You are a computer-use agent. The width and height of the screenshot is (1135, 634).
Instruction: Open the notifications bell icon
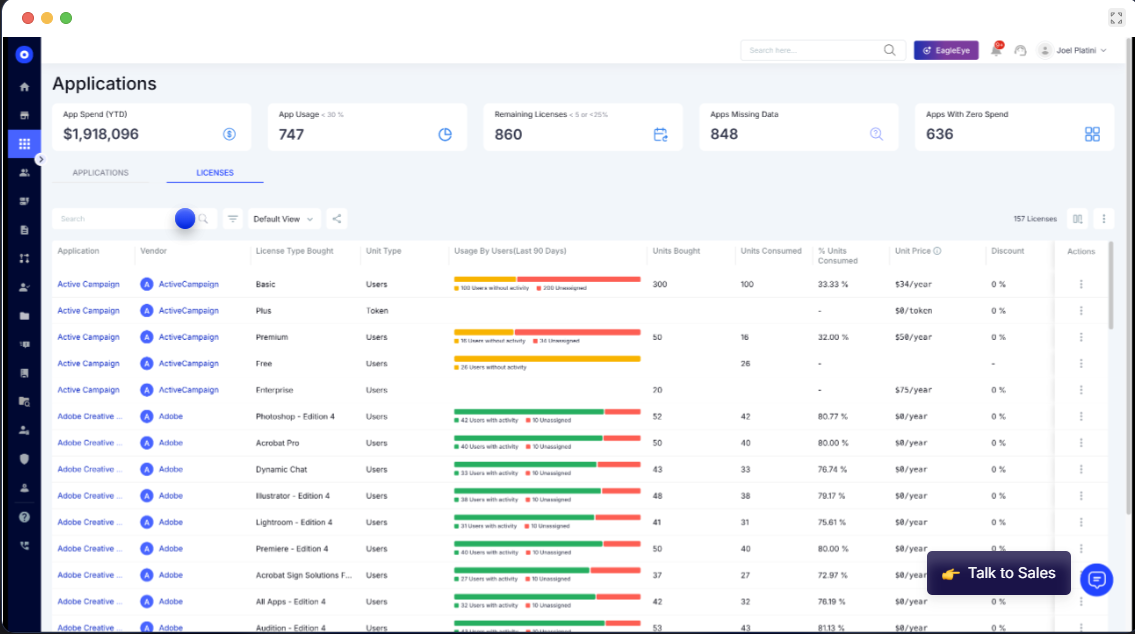(x=997, y=49)
